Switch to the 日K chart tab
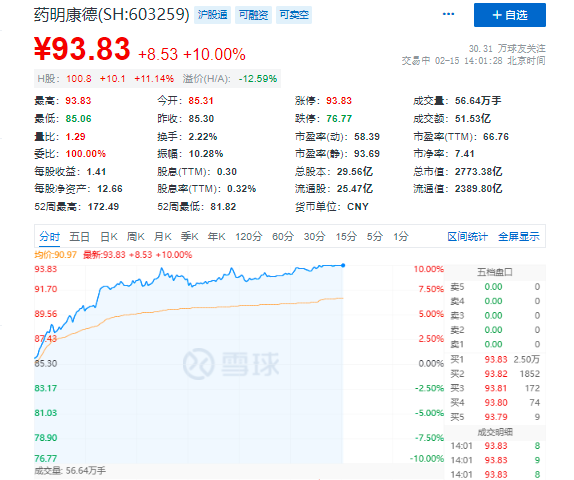This screenshot has width=574, height=480. (x=109, y=237)
